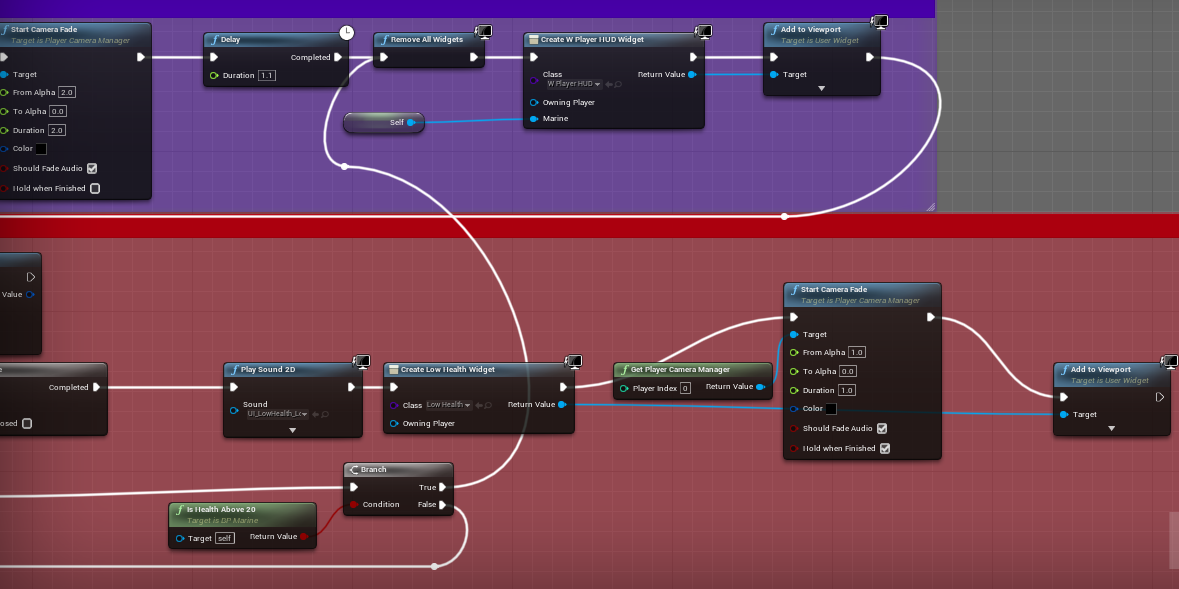Toggle Should Fade Audio in the purple section
This screenshot has width=1179, height=589.
92,169
